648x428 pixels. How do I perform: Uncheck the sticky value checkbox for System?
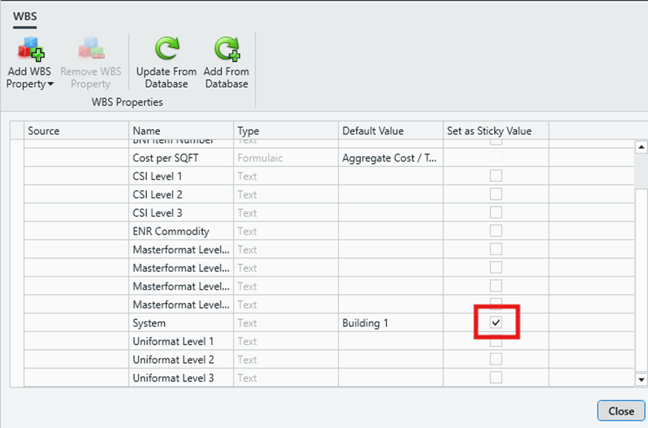496,323
